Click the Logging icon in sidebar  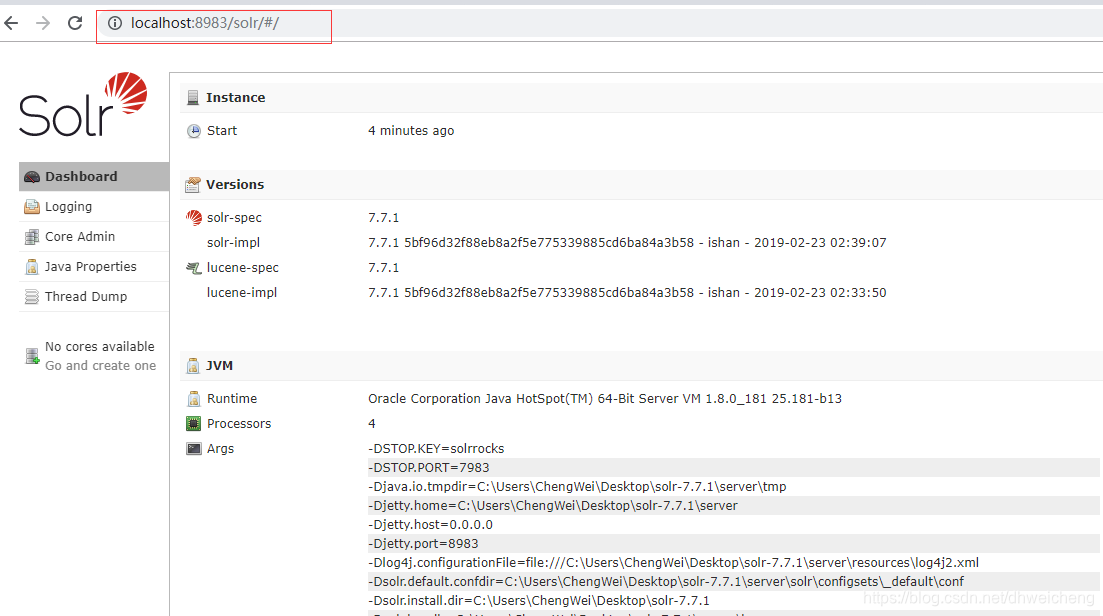32,207
